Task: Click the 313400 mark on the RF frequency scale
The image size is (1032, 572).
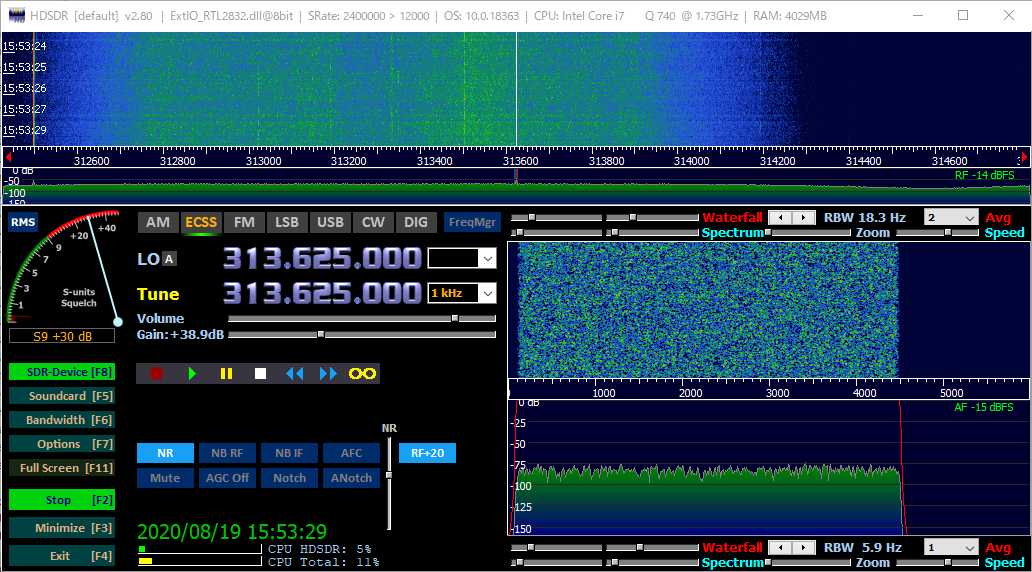Action: 434,161
